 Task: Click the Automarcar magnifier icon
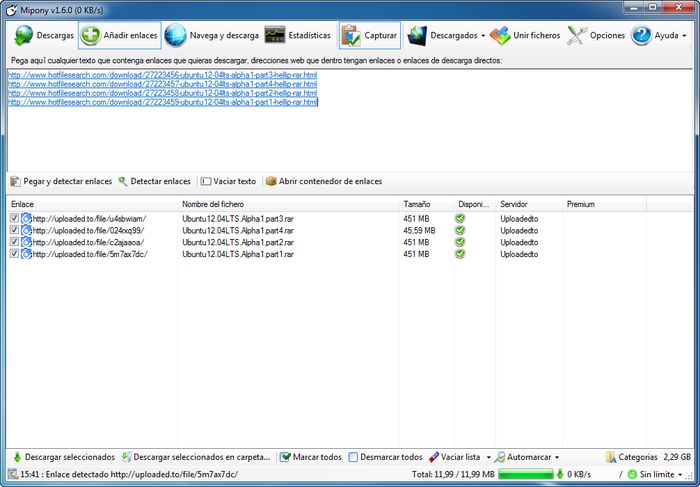coord(500,457)
